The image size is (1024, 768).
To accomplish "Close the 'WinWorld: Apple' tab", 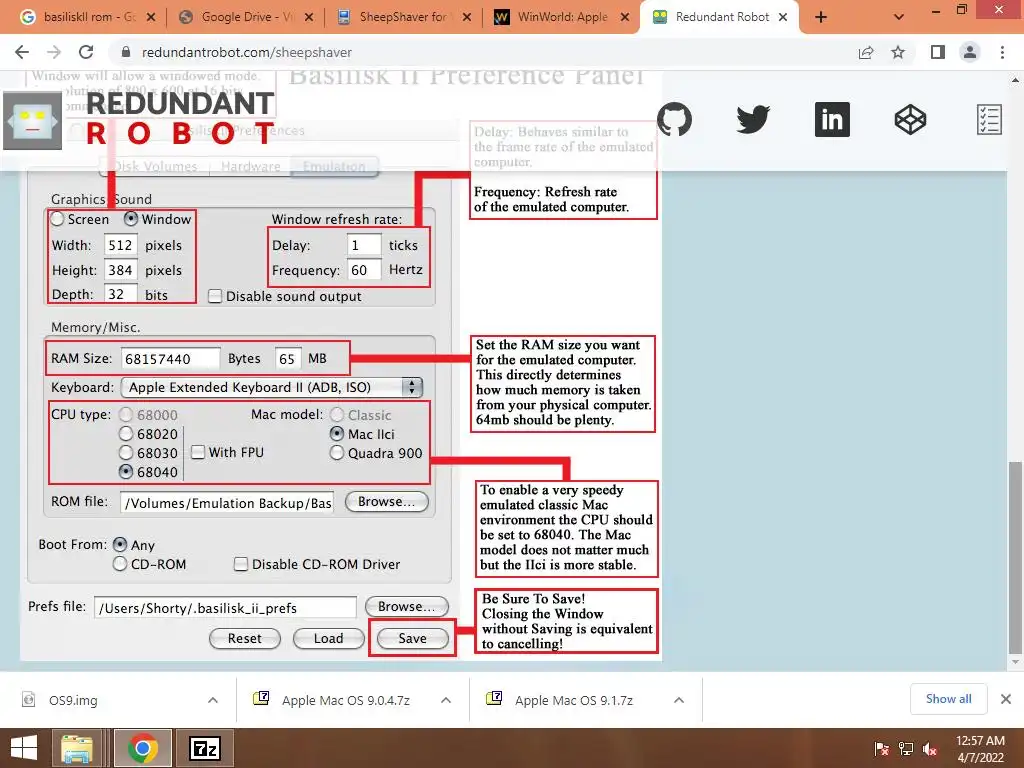I will 625,17.
